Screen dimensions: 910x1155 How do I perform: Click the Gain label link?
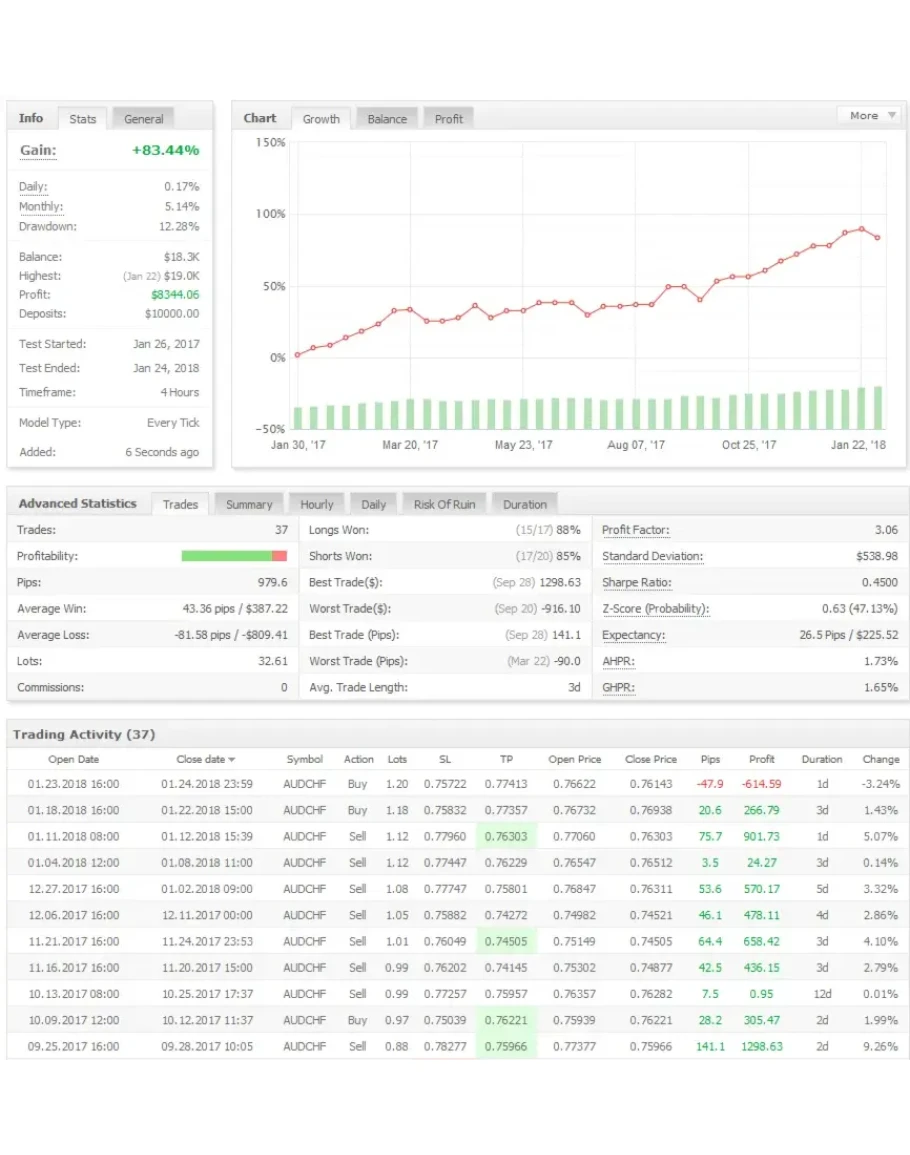(38, 151)
